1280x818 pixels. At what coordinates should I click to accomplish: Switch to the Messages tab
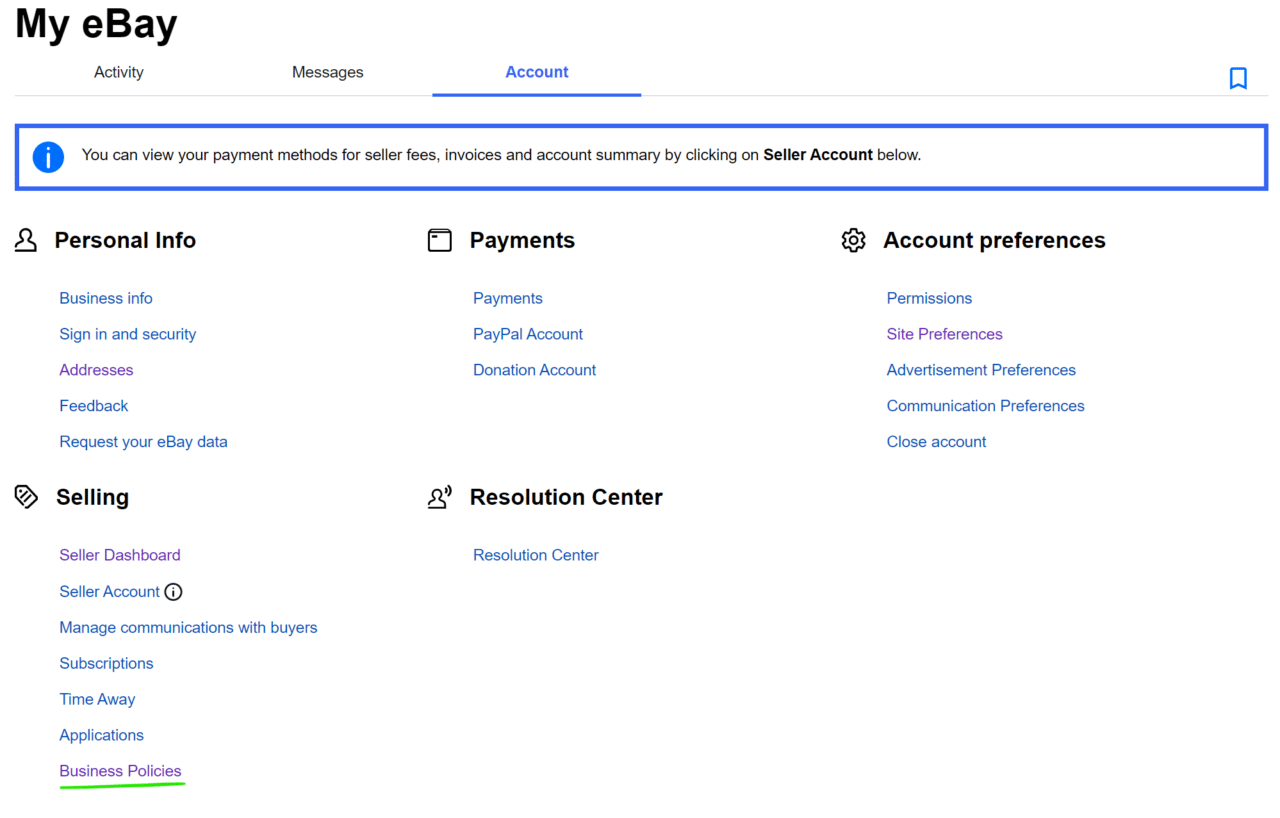tap(327, 71)
